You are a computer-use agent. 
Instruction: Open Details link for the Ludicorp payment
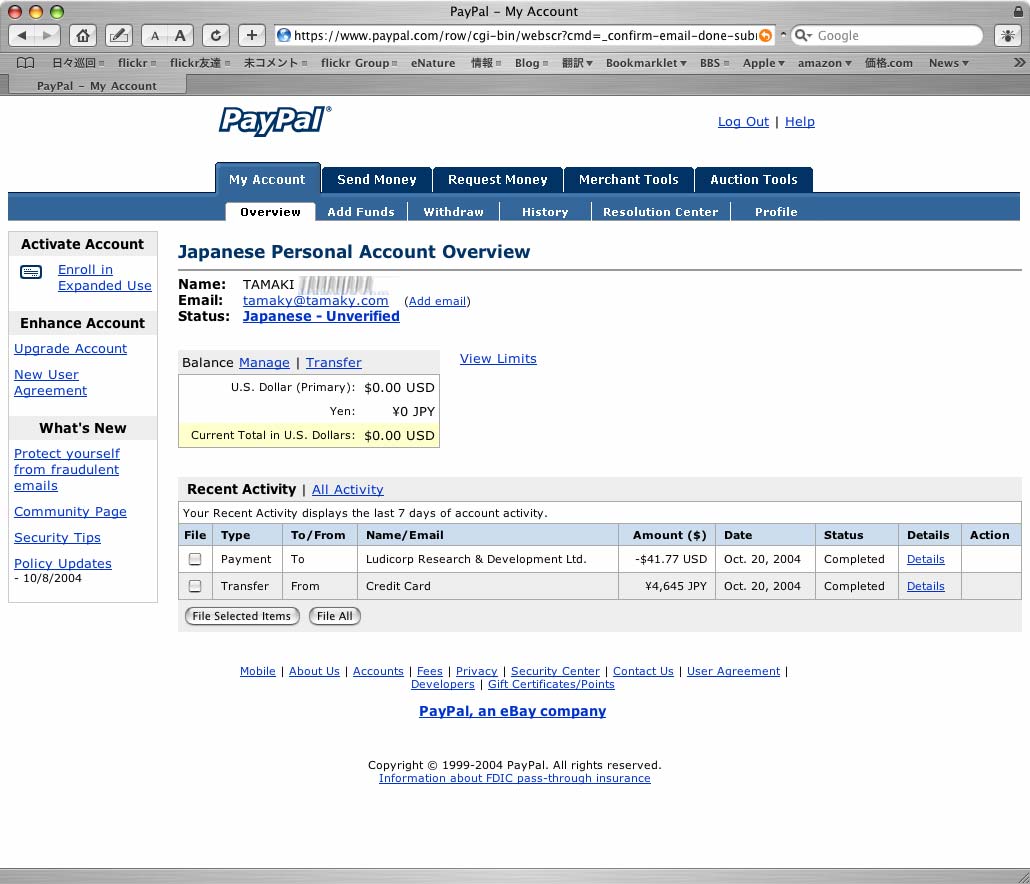[925, 559]
